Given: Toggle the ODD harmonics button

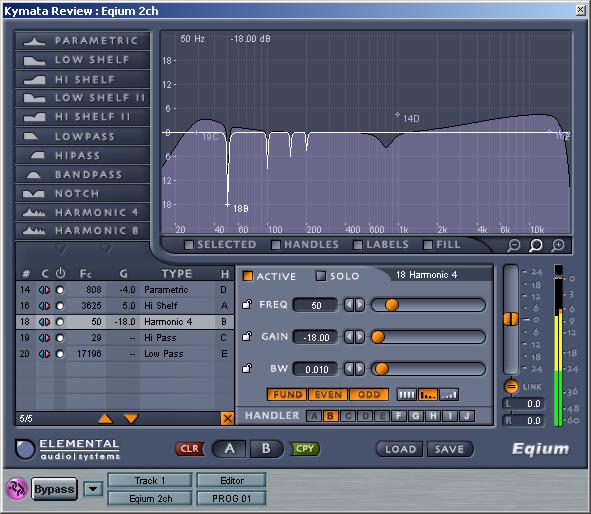Looking at the screenshot, I should (369, 395).
